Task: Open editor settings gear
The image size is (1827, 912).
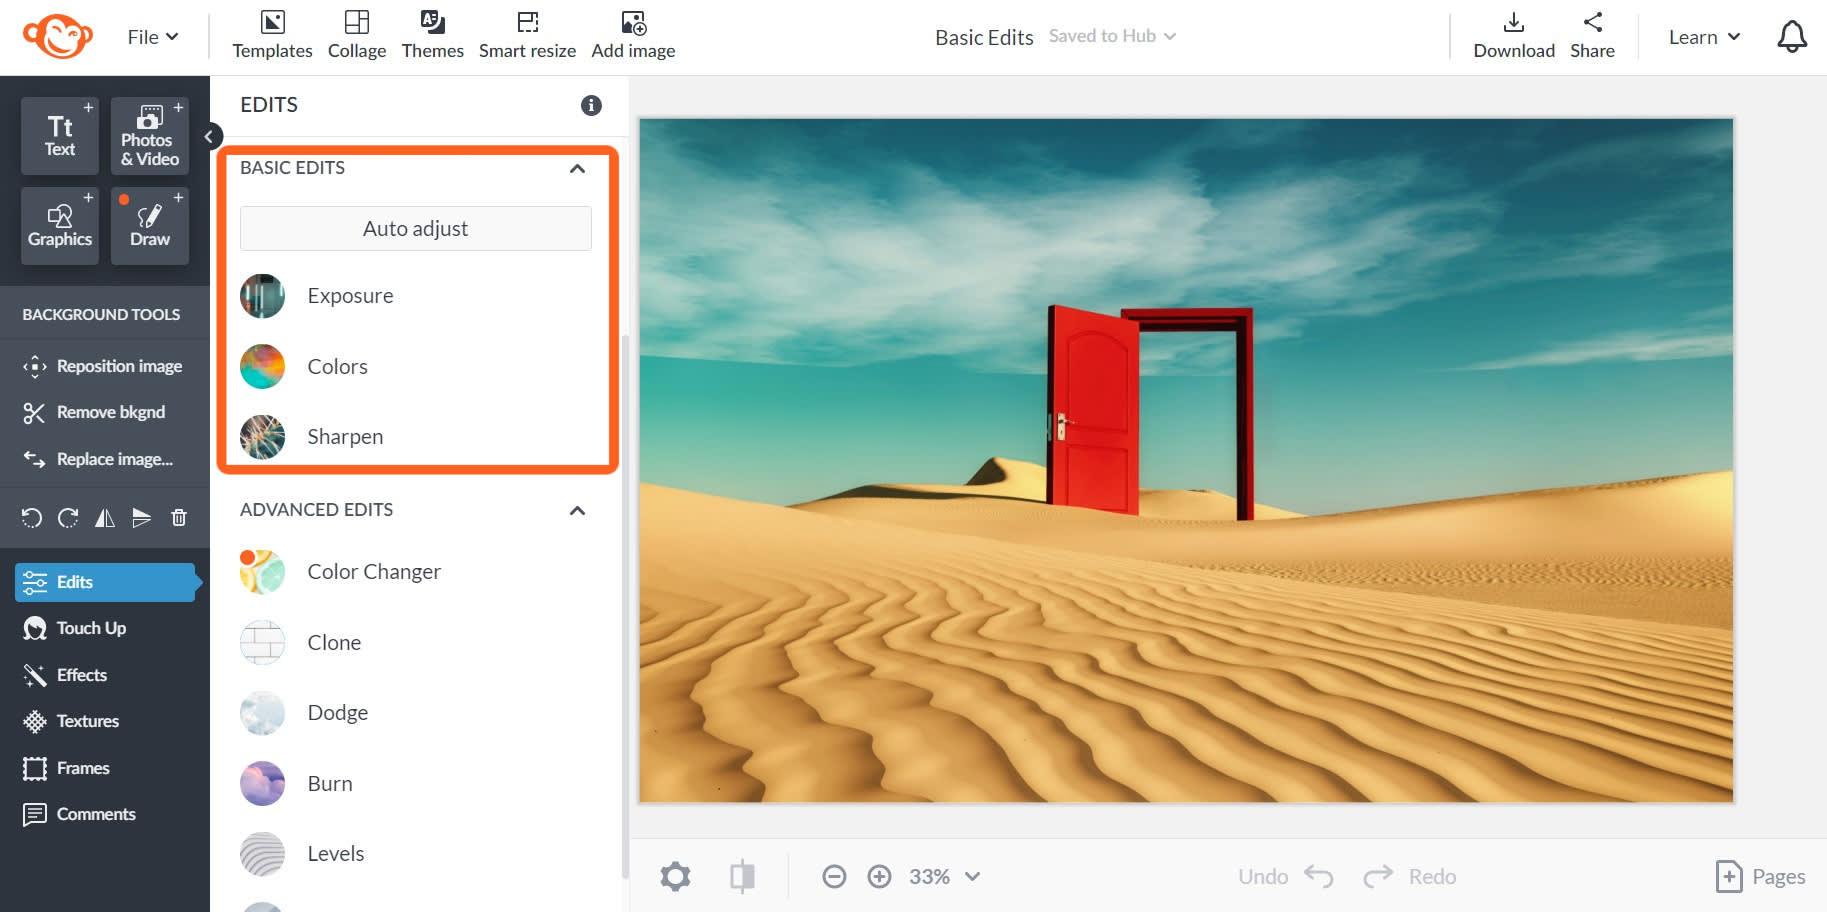Action: [675, 876]
